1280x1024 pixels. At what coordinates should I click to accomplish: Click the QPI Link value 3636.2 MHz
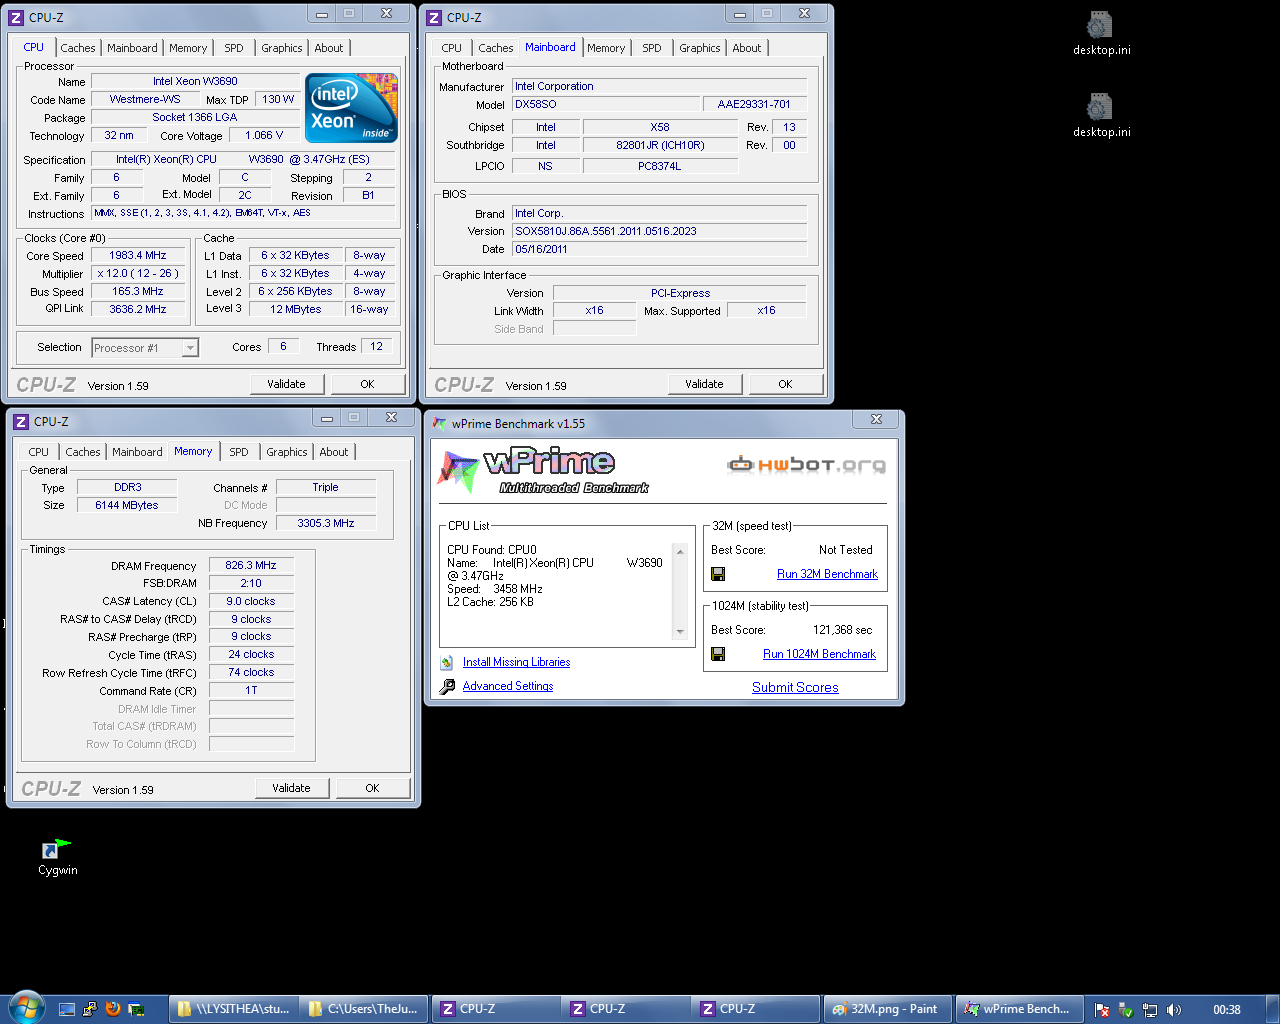tap(138, 310)
